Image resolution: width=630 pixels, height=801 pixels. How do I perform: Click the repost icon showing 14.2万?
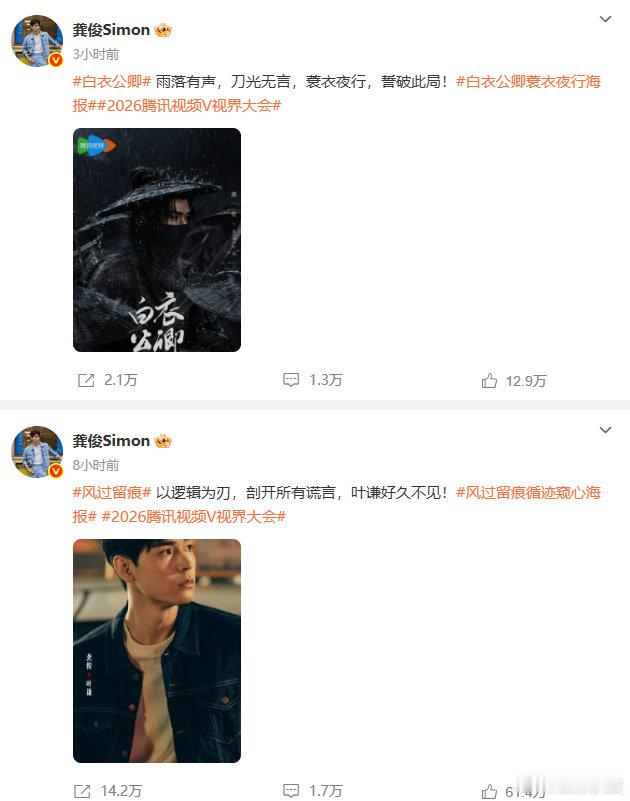click(x=82, y=791)
